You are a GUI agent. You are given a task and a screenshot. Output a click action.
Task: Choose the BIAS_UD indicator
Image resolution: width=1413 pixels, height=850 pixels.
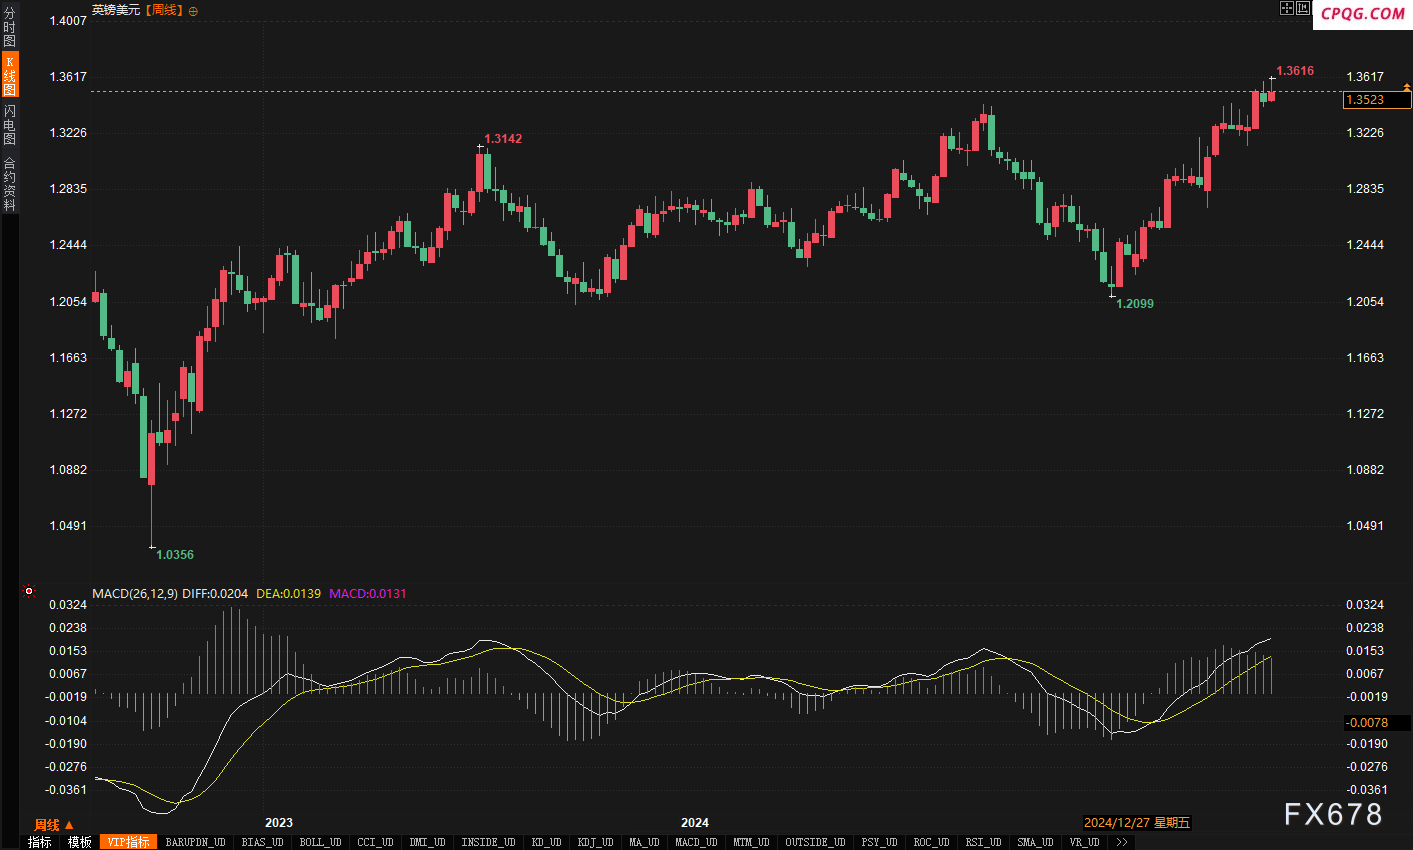(x=262, y=842)
